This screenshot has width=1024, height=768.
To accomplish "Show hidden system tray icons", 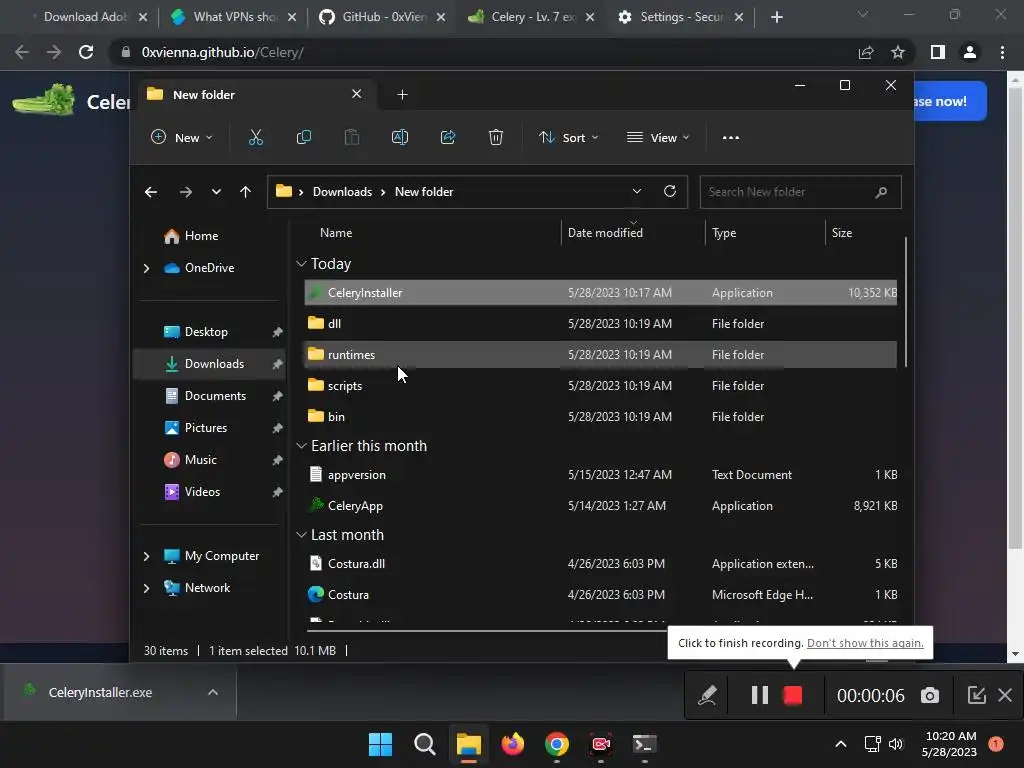I will 841,744.
